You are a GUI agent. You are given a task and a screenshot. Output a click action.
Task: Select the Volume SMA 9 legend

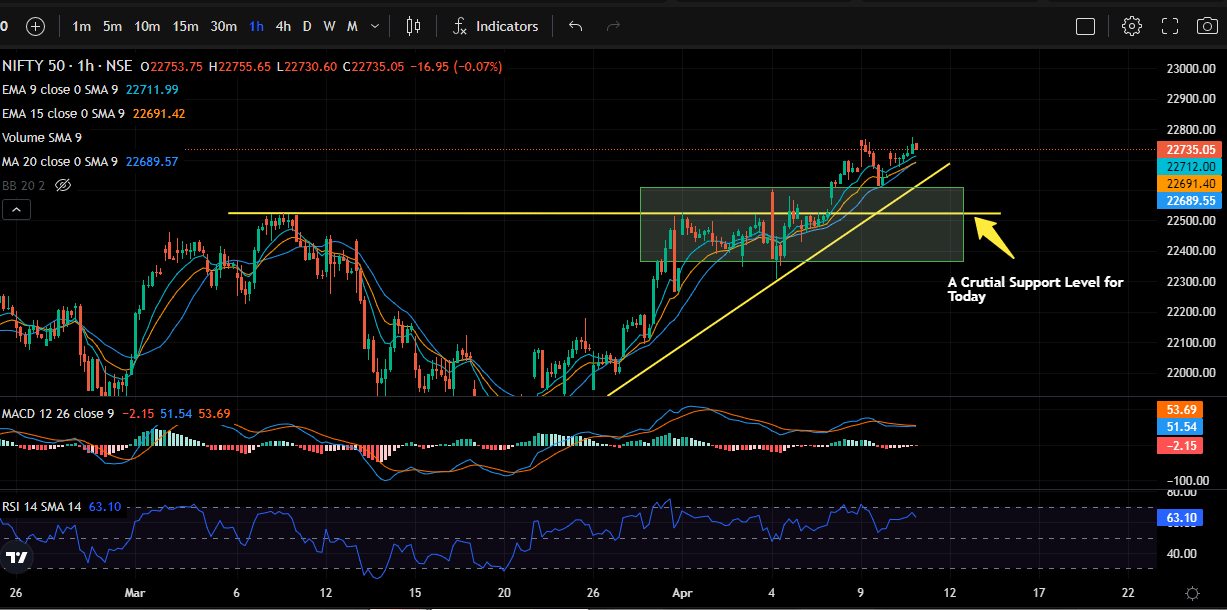(42, 137)
